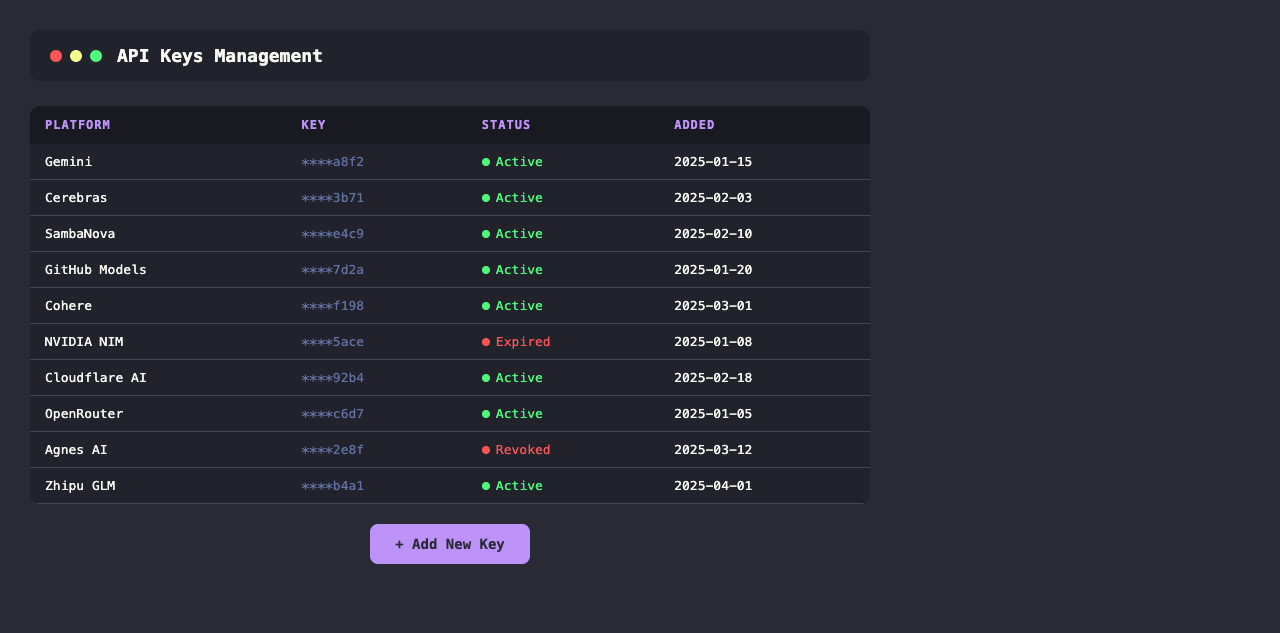Click the Active status in Zhipu GLM row
Viewport: 1280px width, 633px height.
(512, 486)
